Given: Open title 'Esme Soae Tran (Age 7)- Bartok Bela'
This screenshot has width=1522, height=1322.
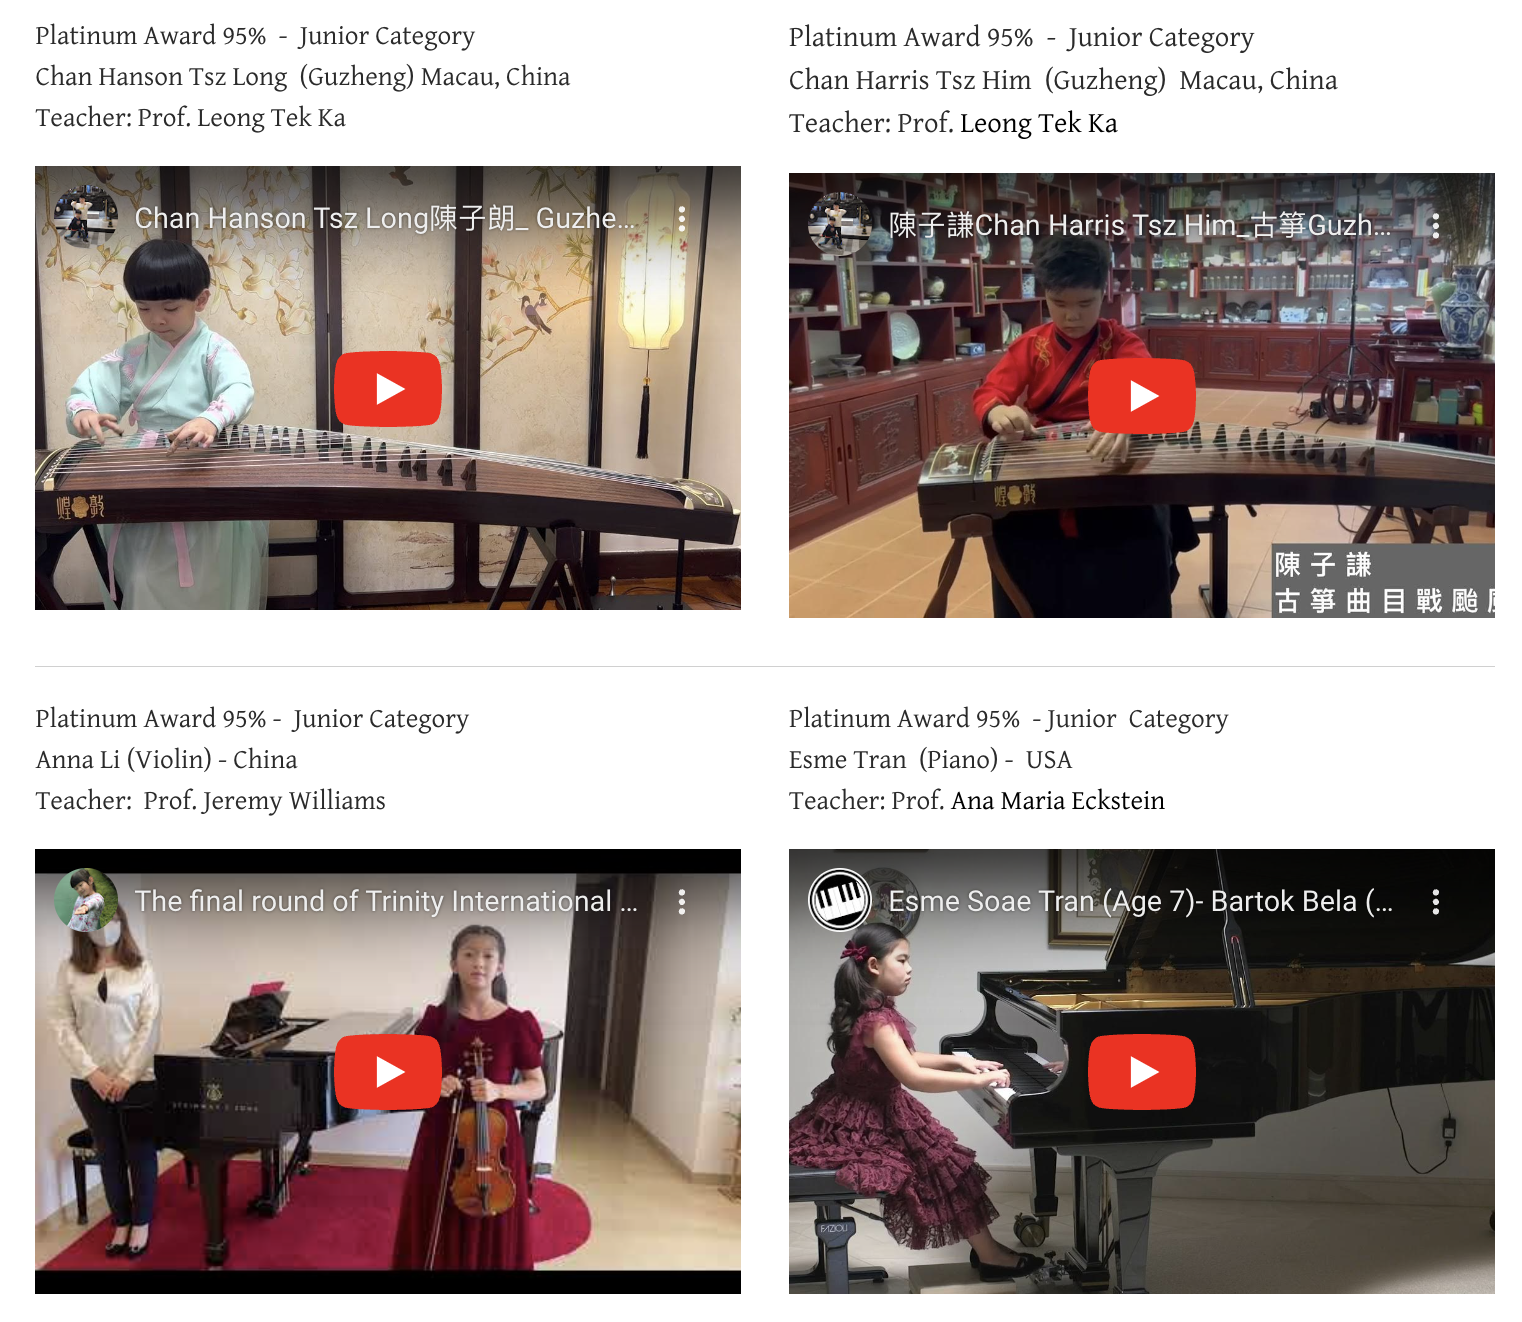Looking at the screenshot, I should tap(1140, 902).
